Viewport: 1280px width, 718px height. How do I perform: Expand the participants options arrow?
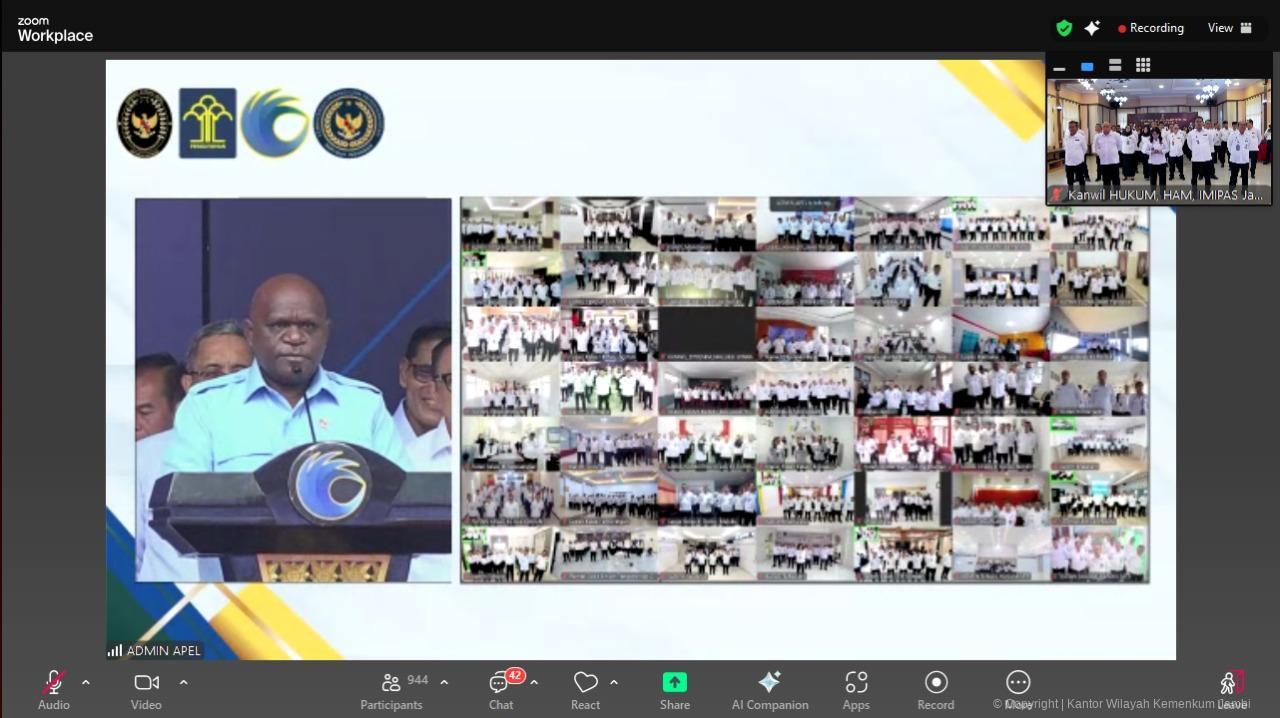pos(444,682)
